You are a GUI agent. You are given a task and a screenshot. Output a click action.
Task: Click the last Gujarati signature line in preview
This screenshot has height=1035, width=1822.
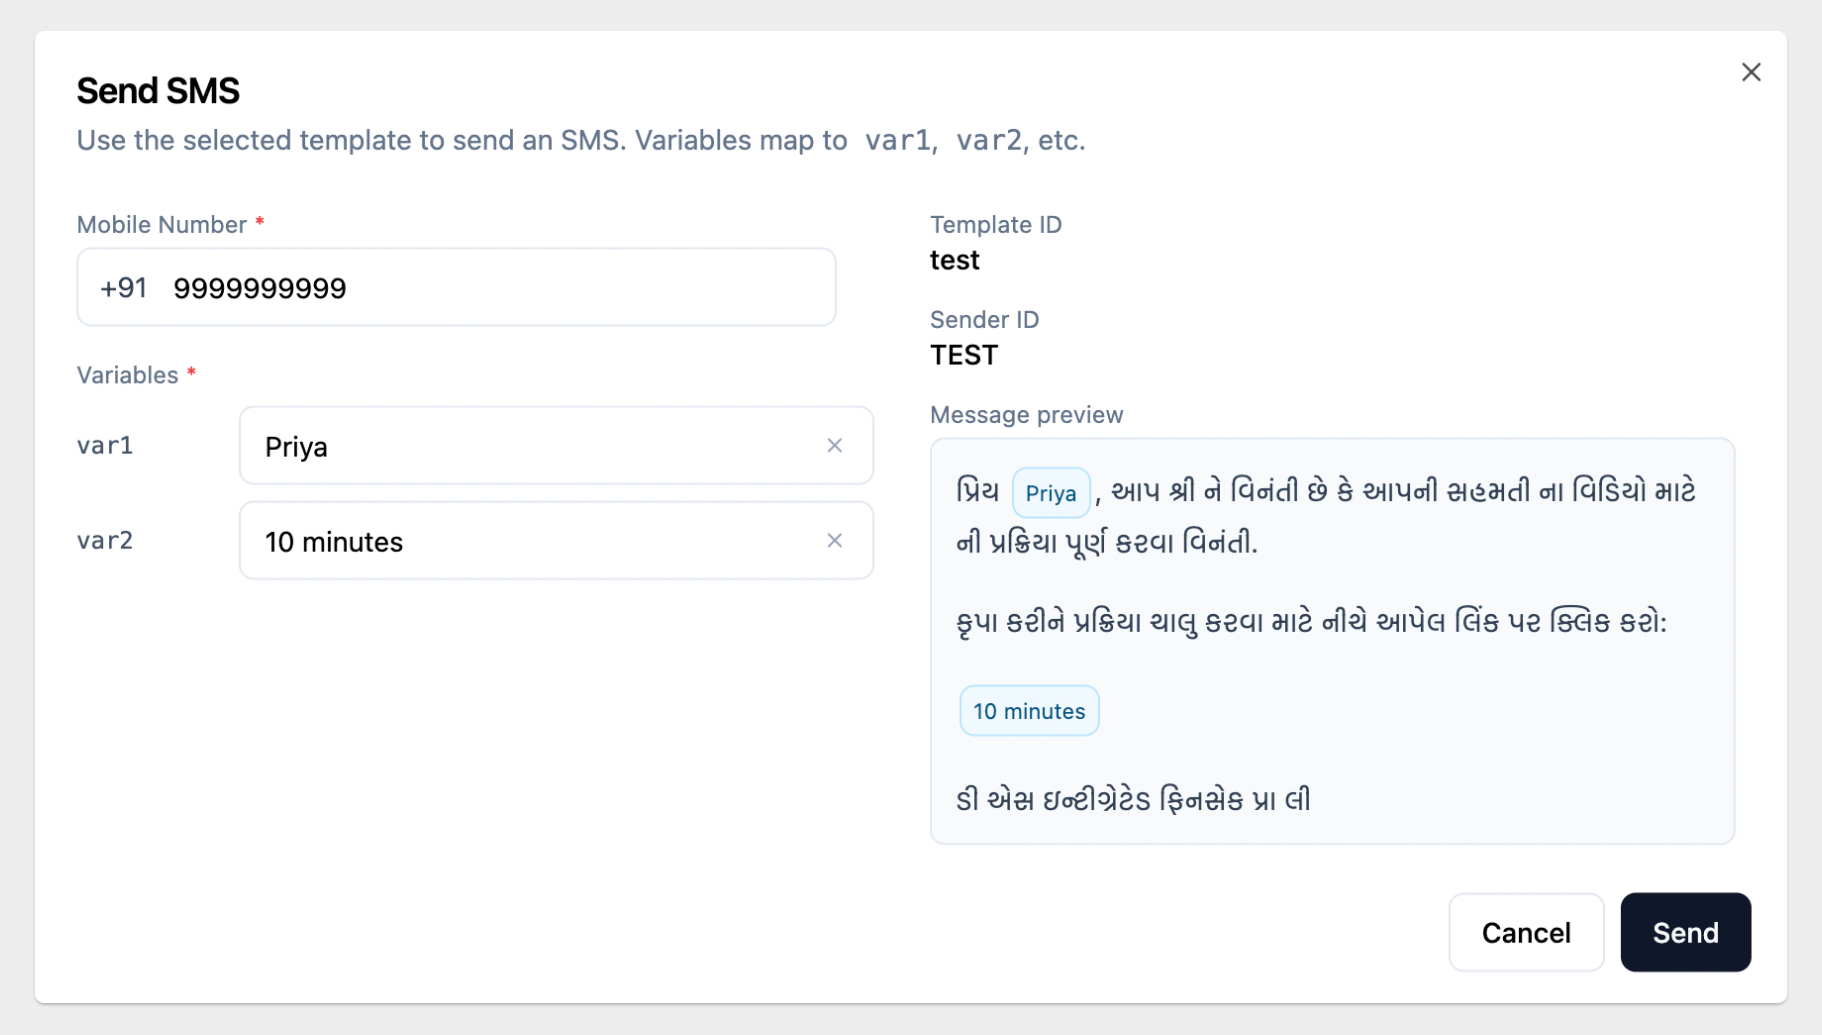click(x=1132, y=800)
